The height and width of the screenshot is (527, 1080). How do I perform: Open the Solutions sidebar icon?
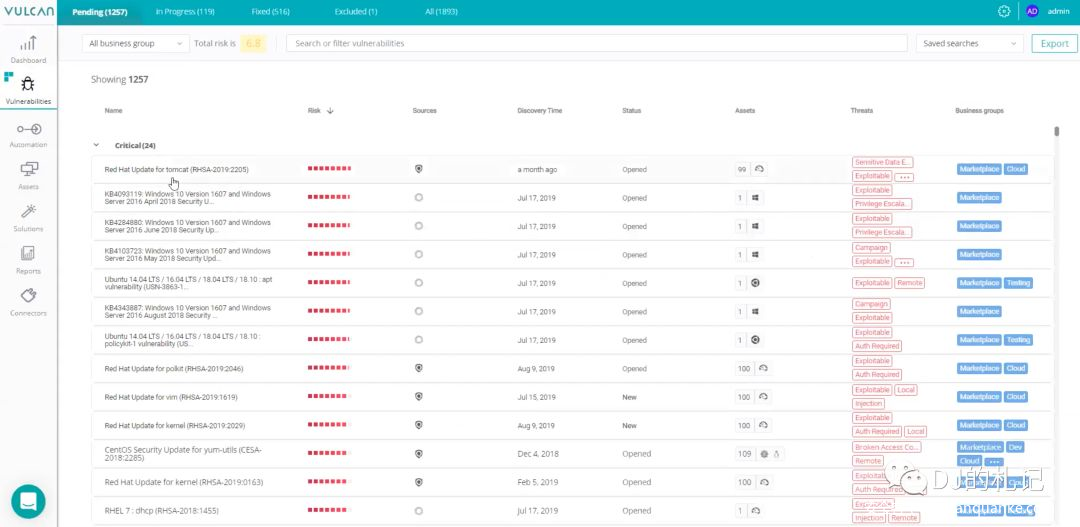coord(28,212)
